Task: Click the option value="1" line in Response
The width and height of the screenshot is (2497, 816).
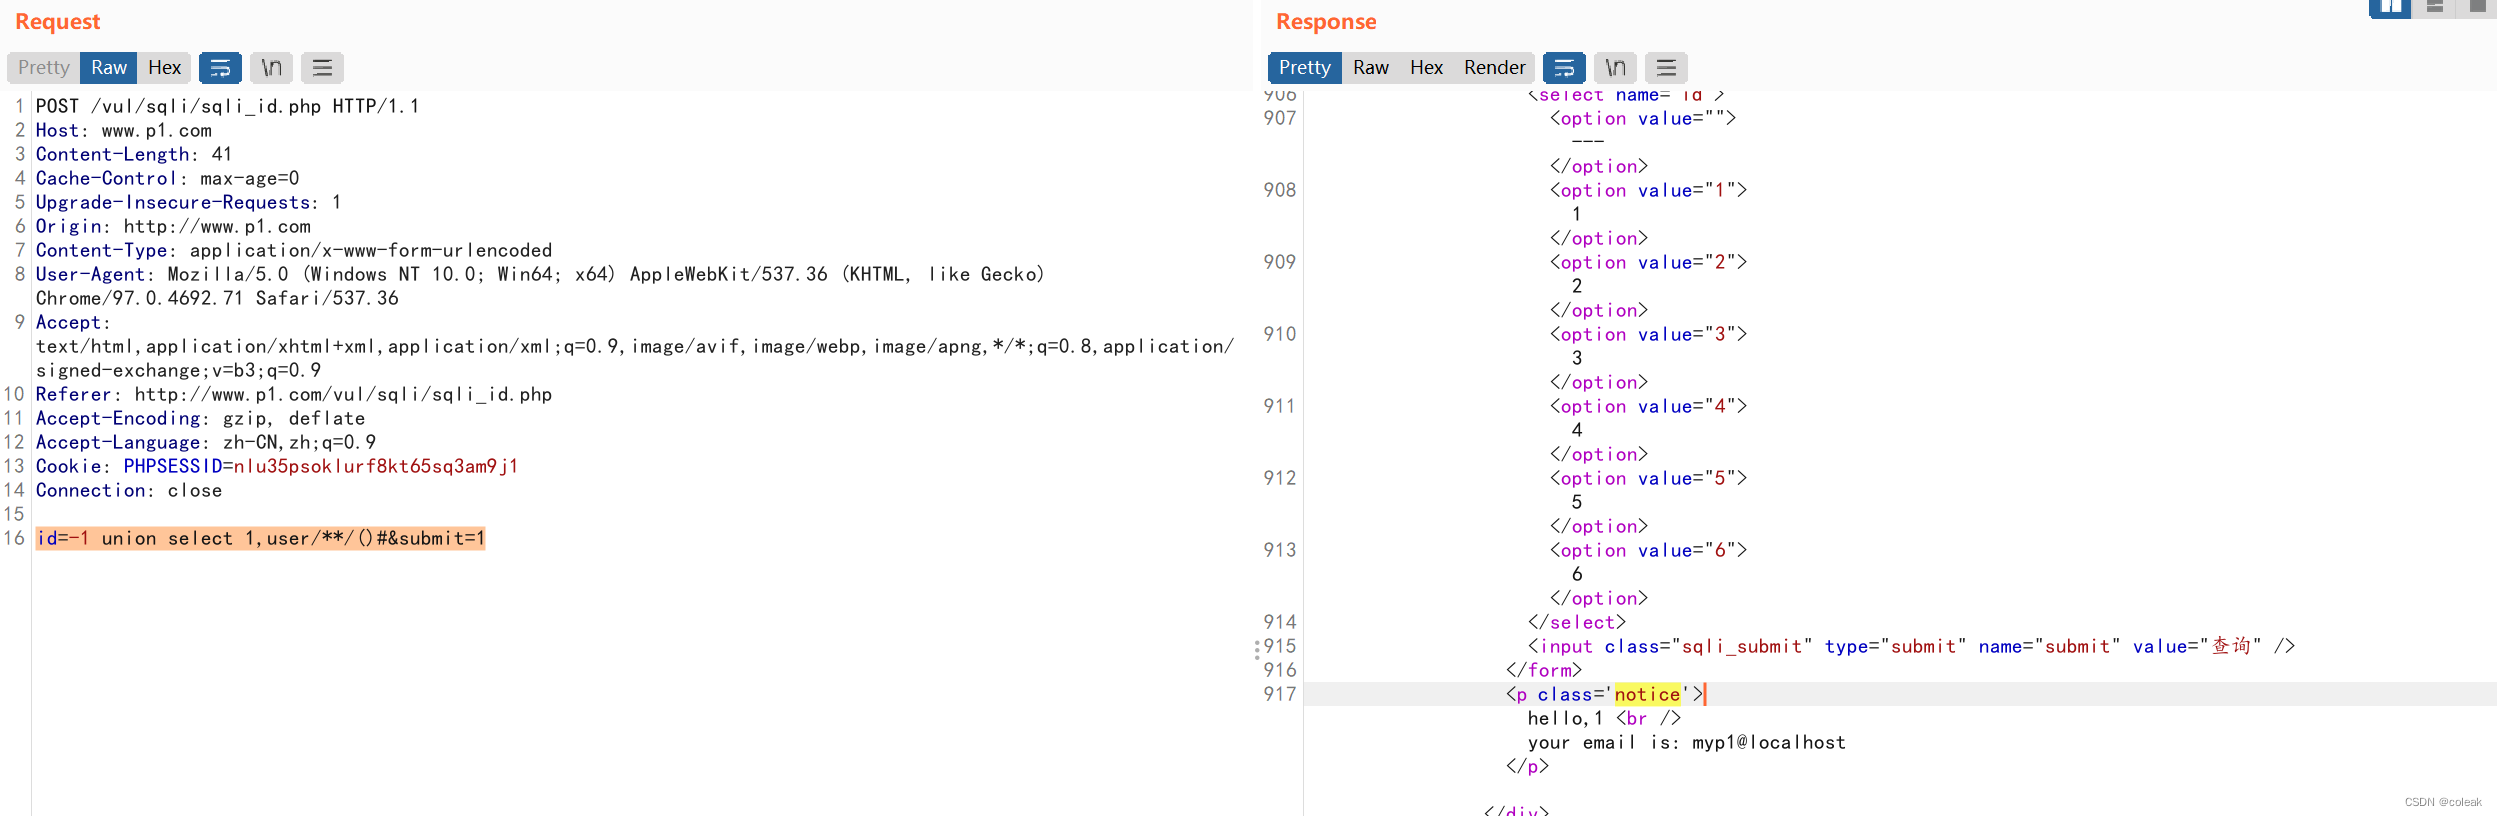Action: 1648,190
